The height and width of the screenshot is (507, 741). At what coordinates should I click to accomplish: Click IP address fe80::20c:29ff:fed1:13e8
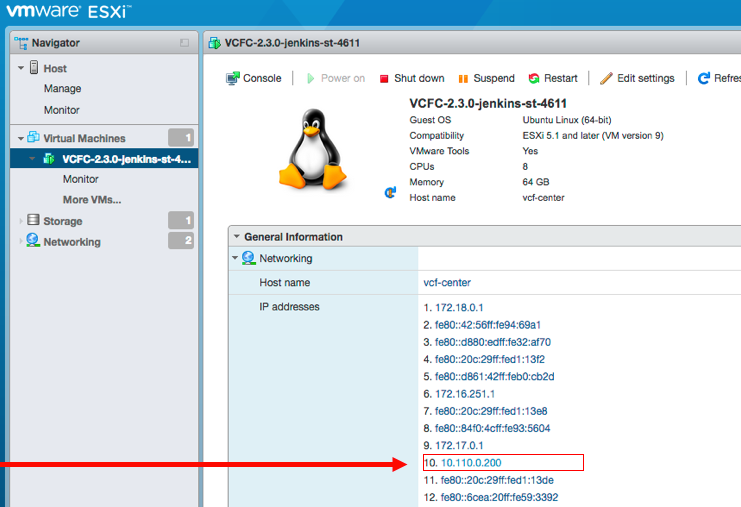point(491,411)
